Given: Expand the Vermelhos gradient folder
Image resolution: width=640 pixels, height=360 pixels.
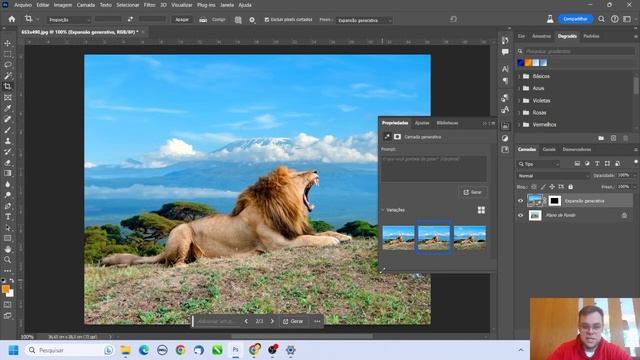Looking at the screenshot, I should point(519,124).
